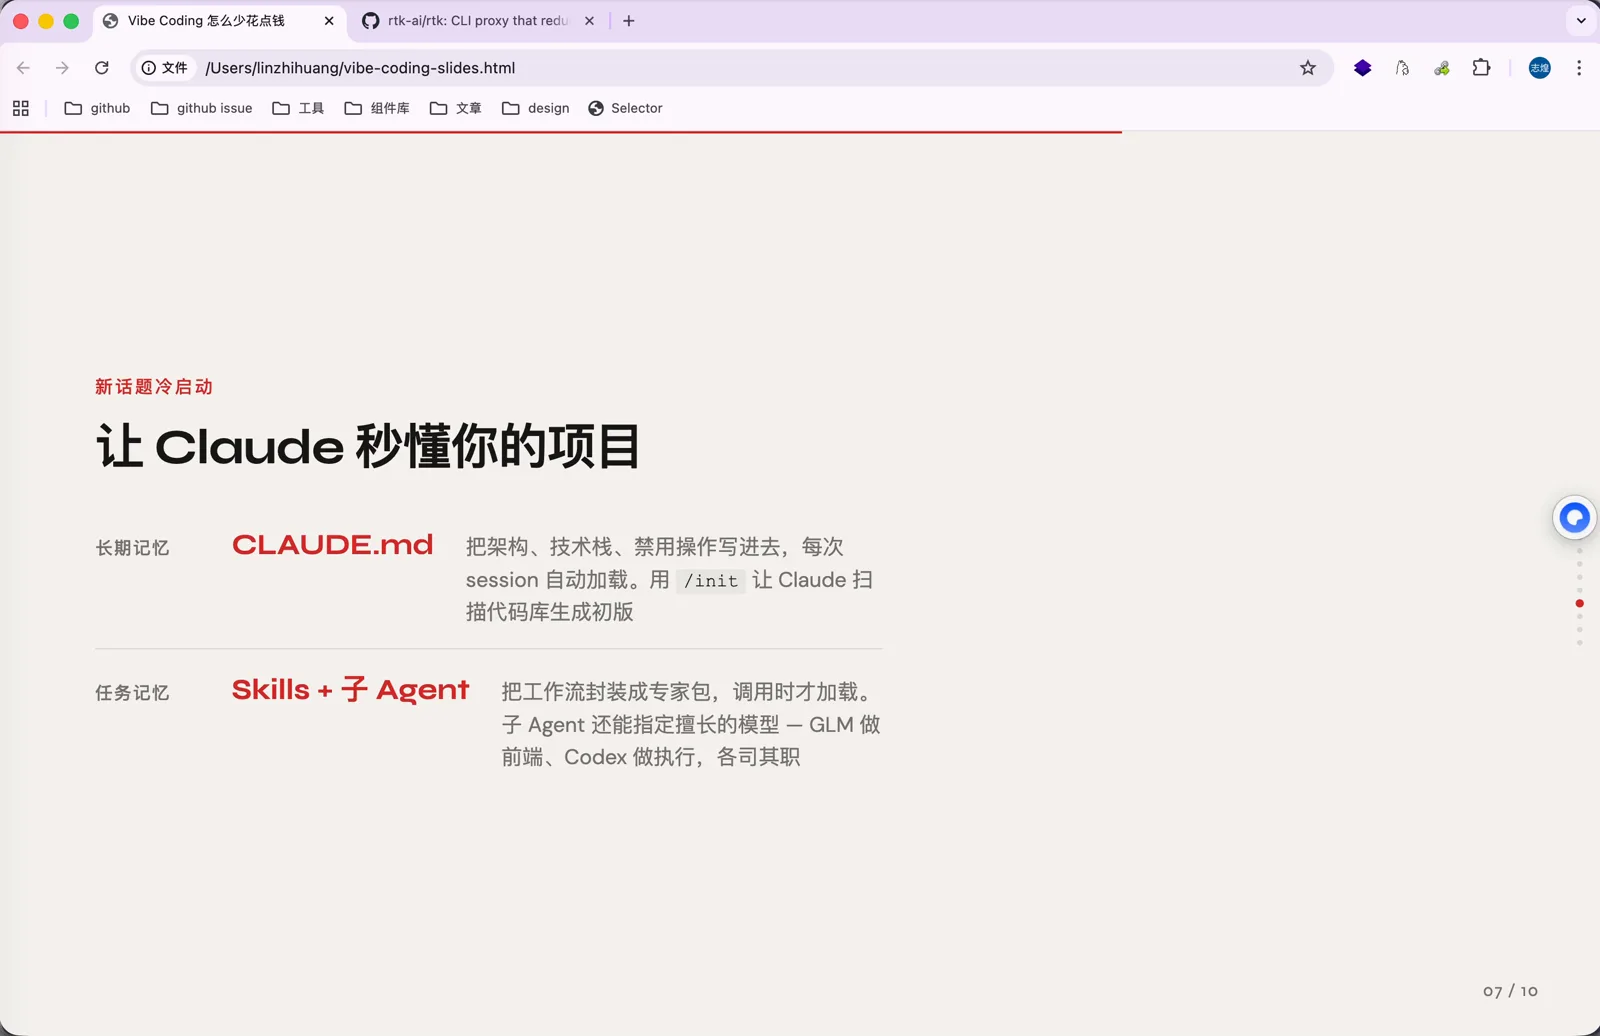This screenshot has height=1036, width=1600.
Task: Click the red active slide dot
Action: 1580,603
